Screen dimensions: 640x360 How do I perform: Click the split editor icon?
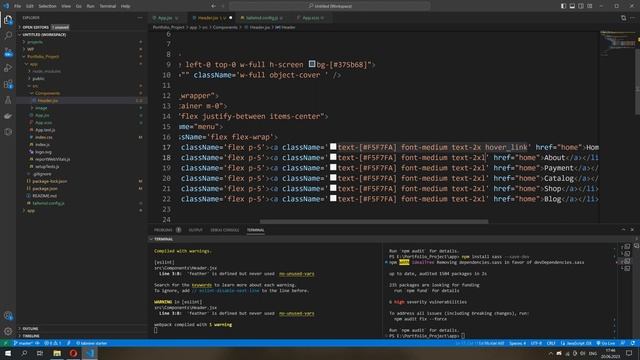pyautogui.click(x=623, y=18)
